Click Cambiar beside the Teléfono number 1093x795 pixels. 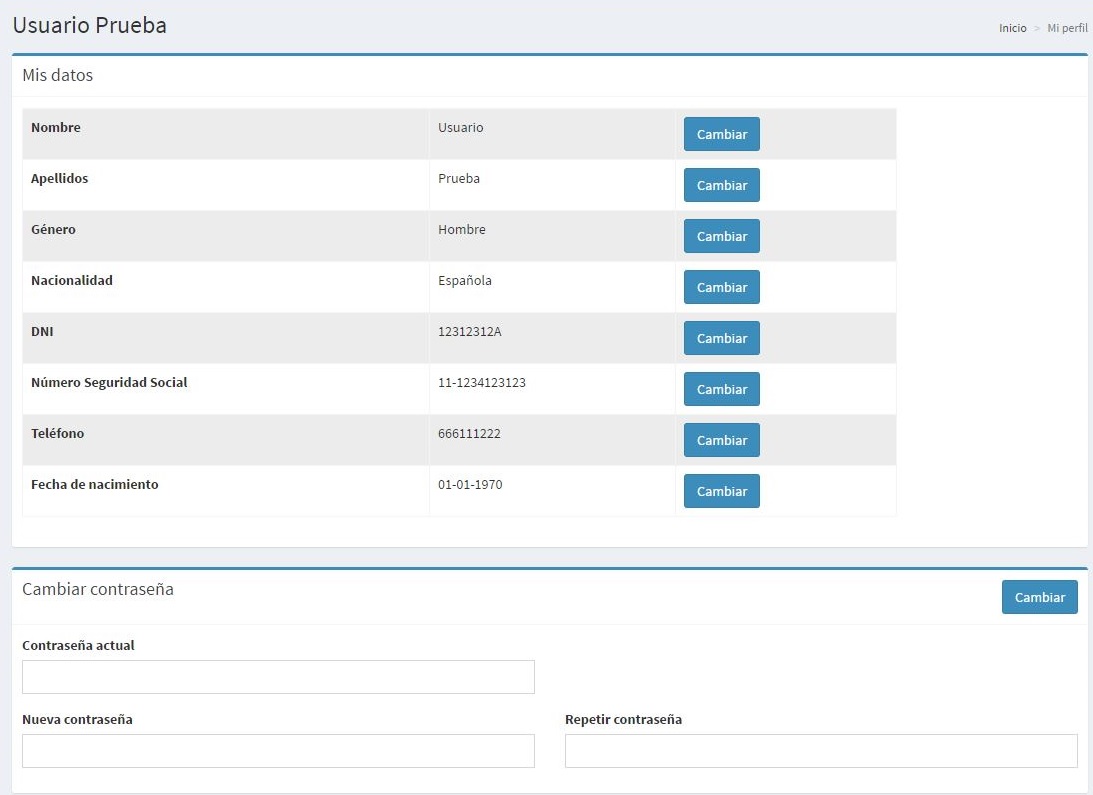[x=721, y=440]
